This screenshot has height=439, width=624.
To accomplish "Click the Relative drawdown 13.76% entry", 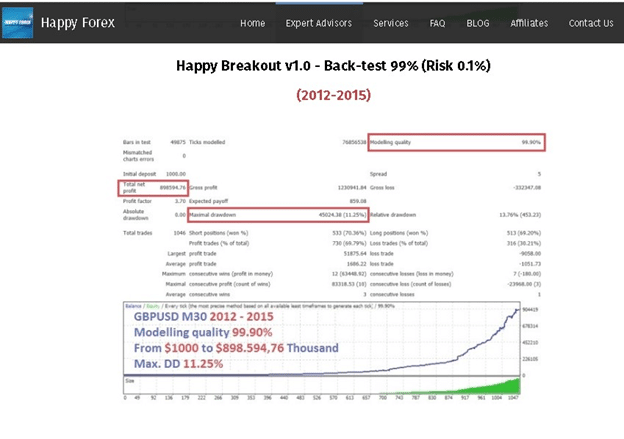I will pos(455,215).
